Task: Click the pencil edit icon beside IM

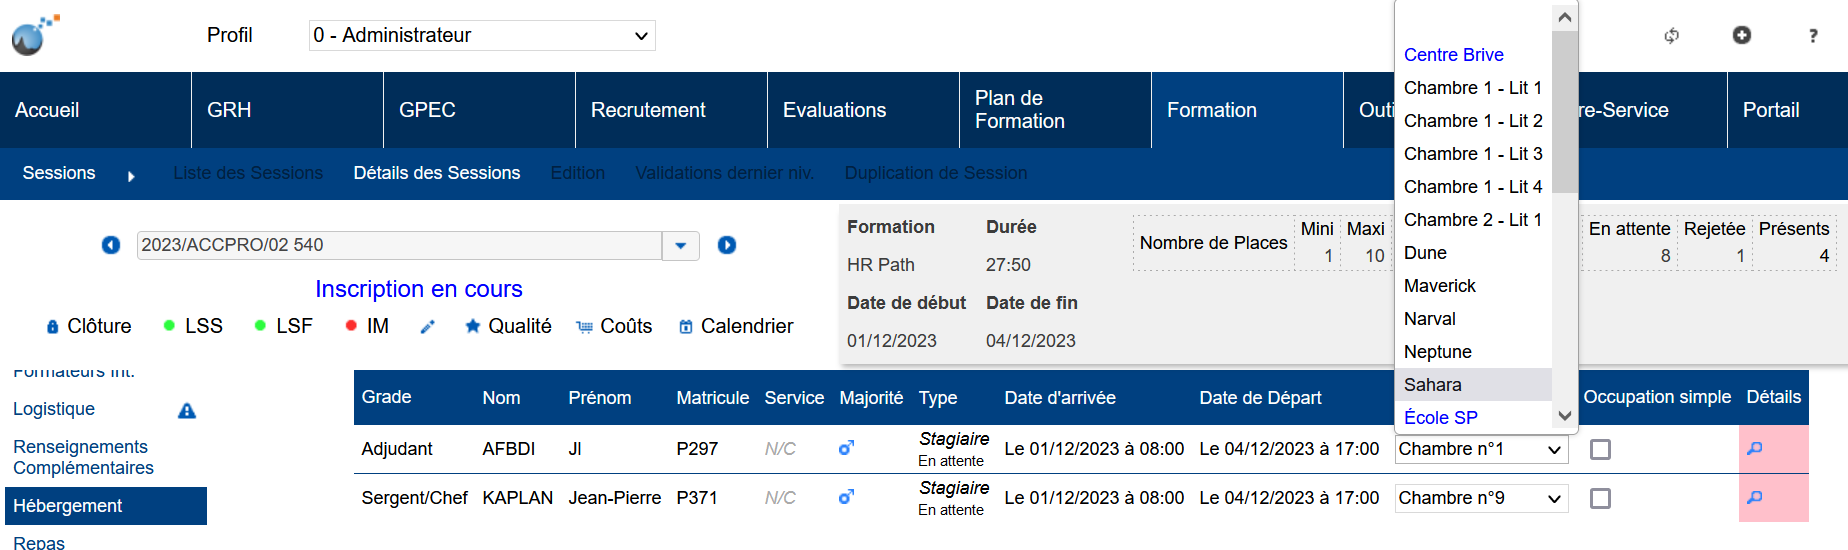Action: [428, 327]
